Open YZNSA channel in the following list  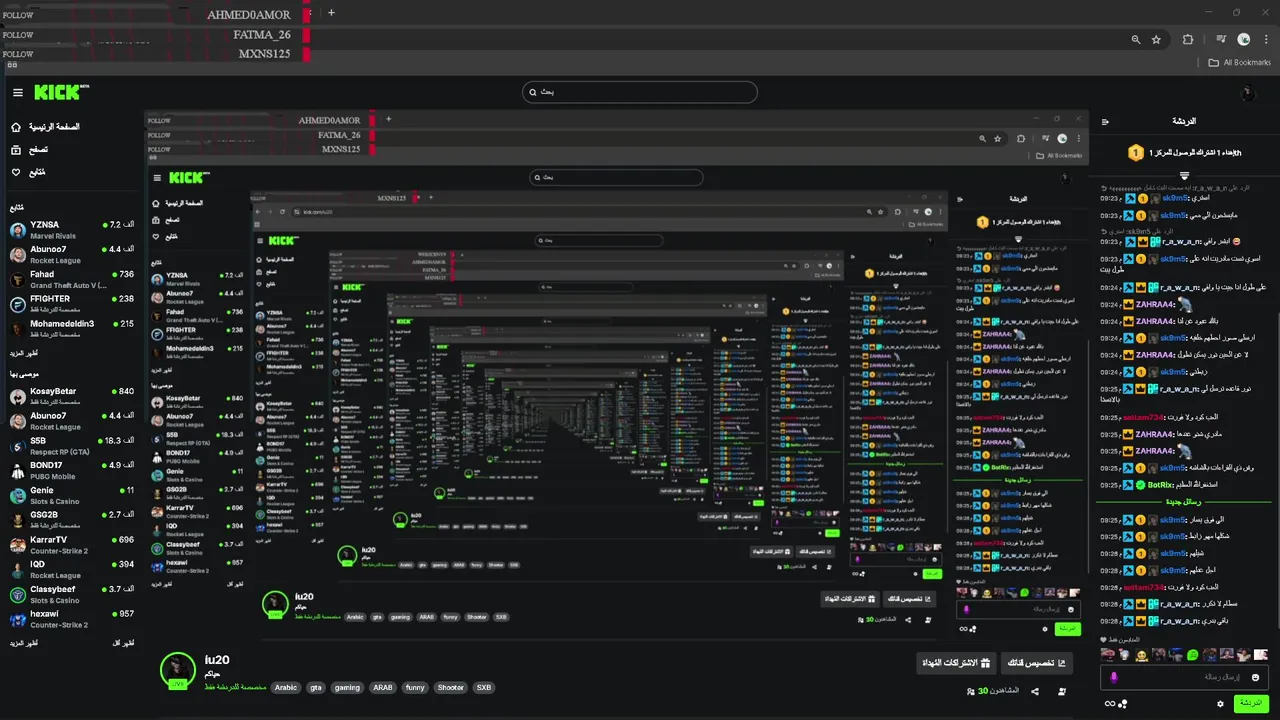(72, 230)
